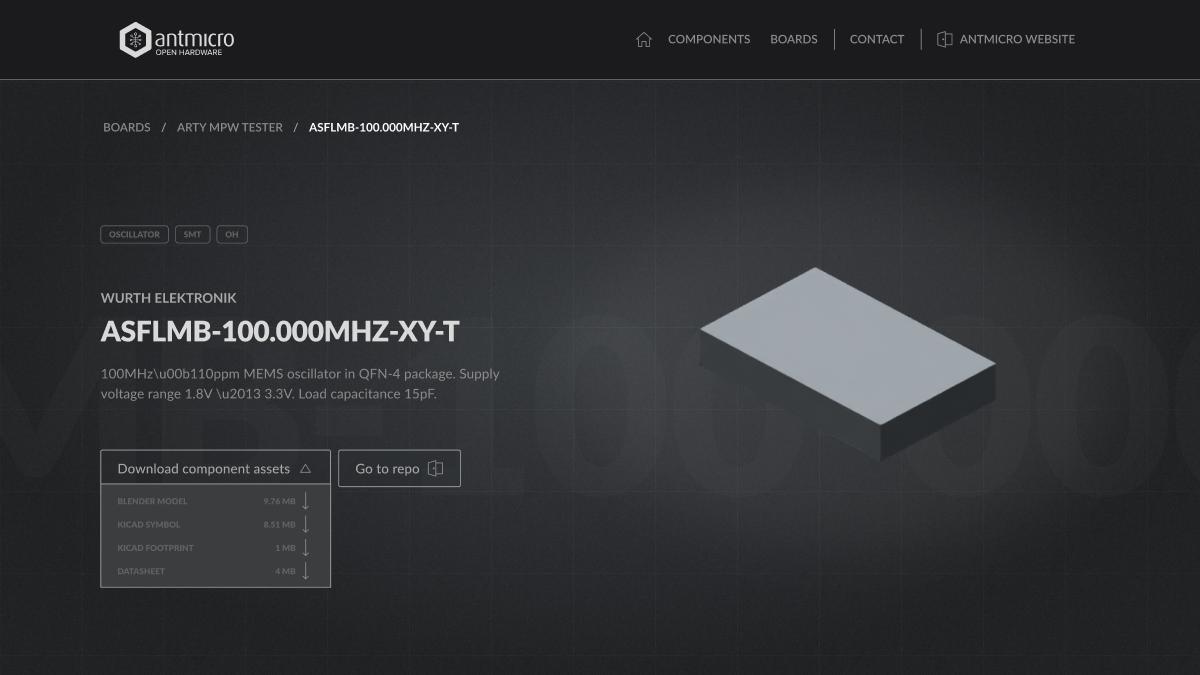Toggle the SMT tag filter

(x=192, y=234)
